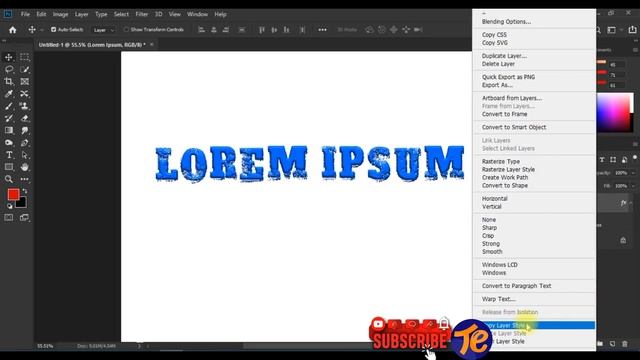Swap foreground and background colors
The height and width of the screenshot is (360, 640).
click(25, 191)
